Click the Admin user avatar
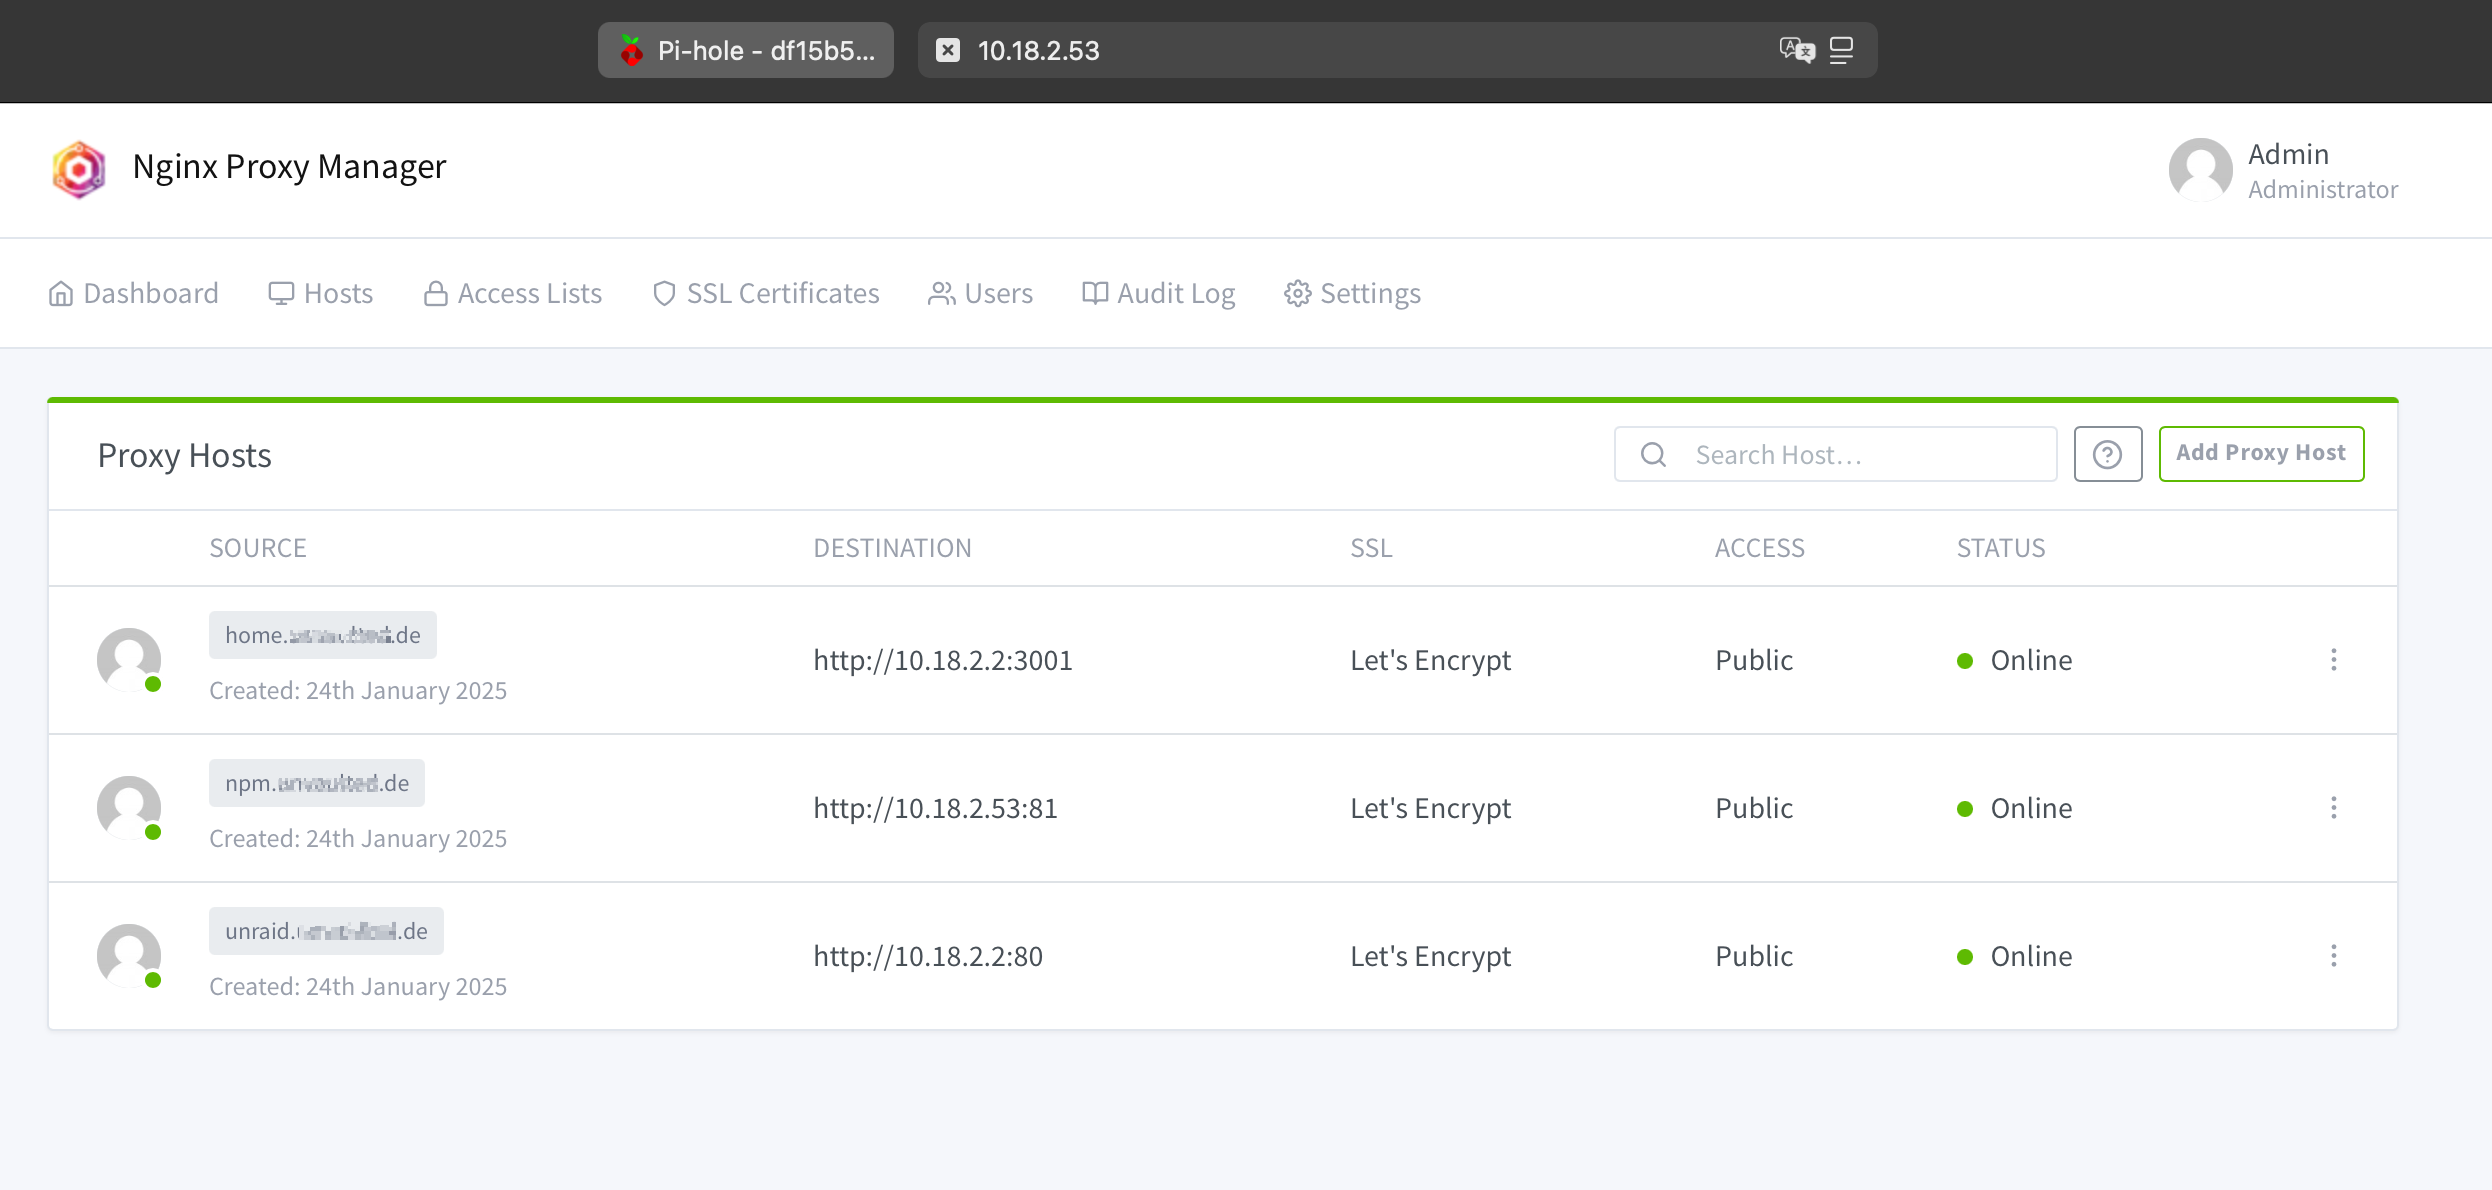 tap(2200, 169)
